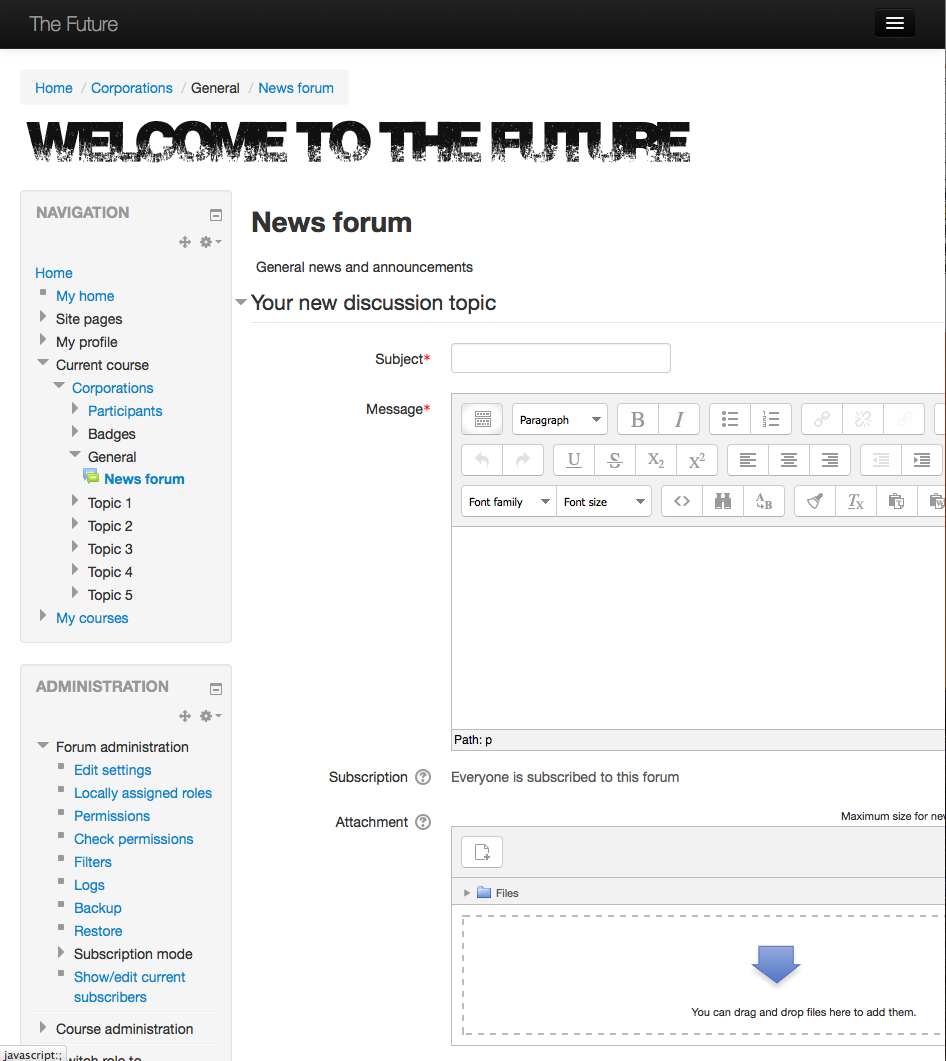The width and height of the screenshot is (946, 1061).
Task: Collapse the Administration block
Action: click(216, 689)
